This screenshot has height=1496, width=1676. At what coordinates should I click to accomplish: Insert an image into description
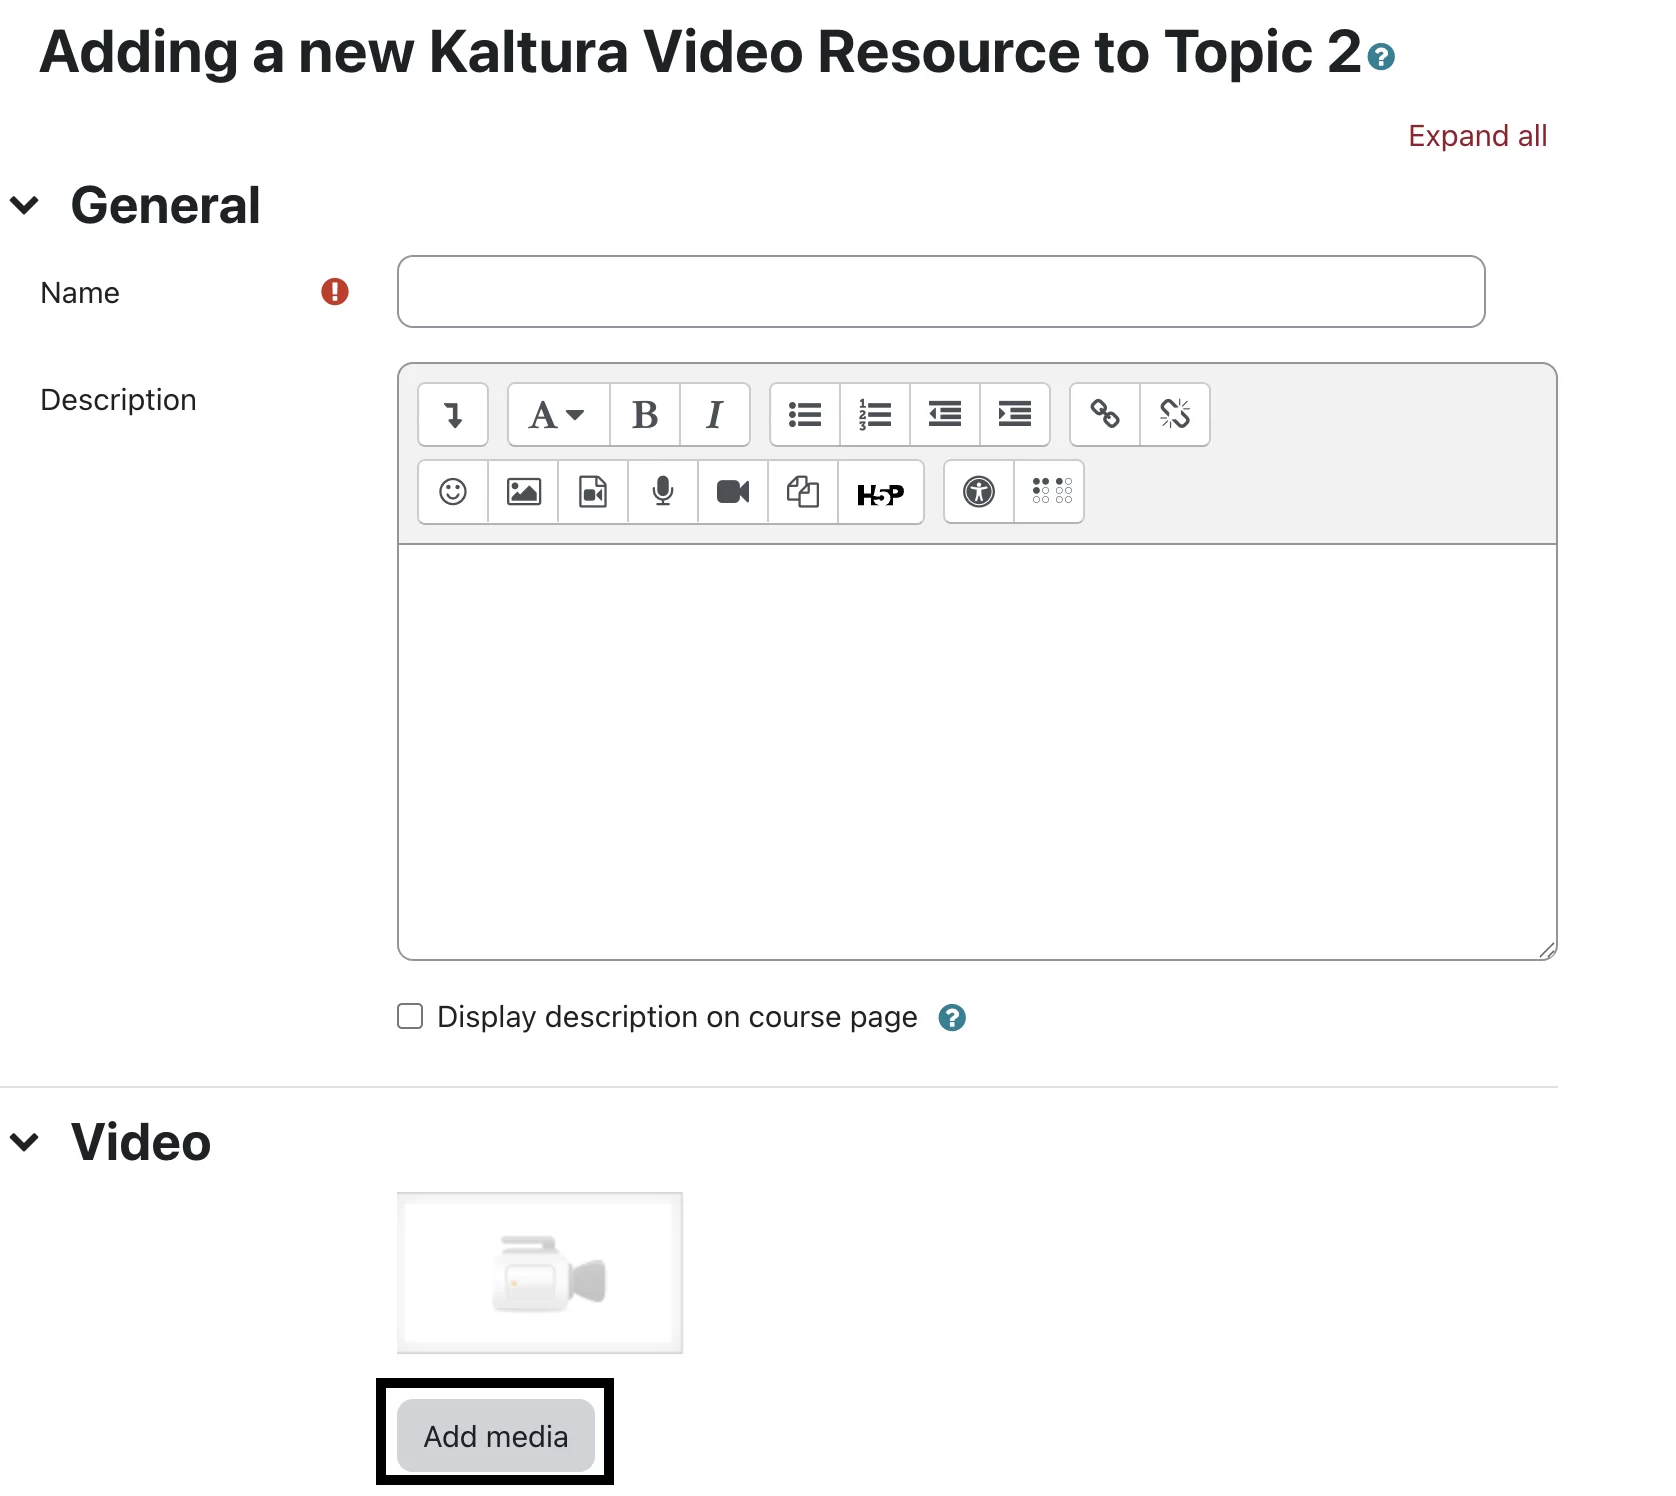click(x=523, y=492)
